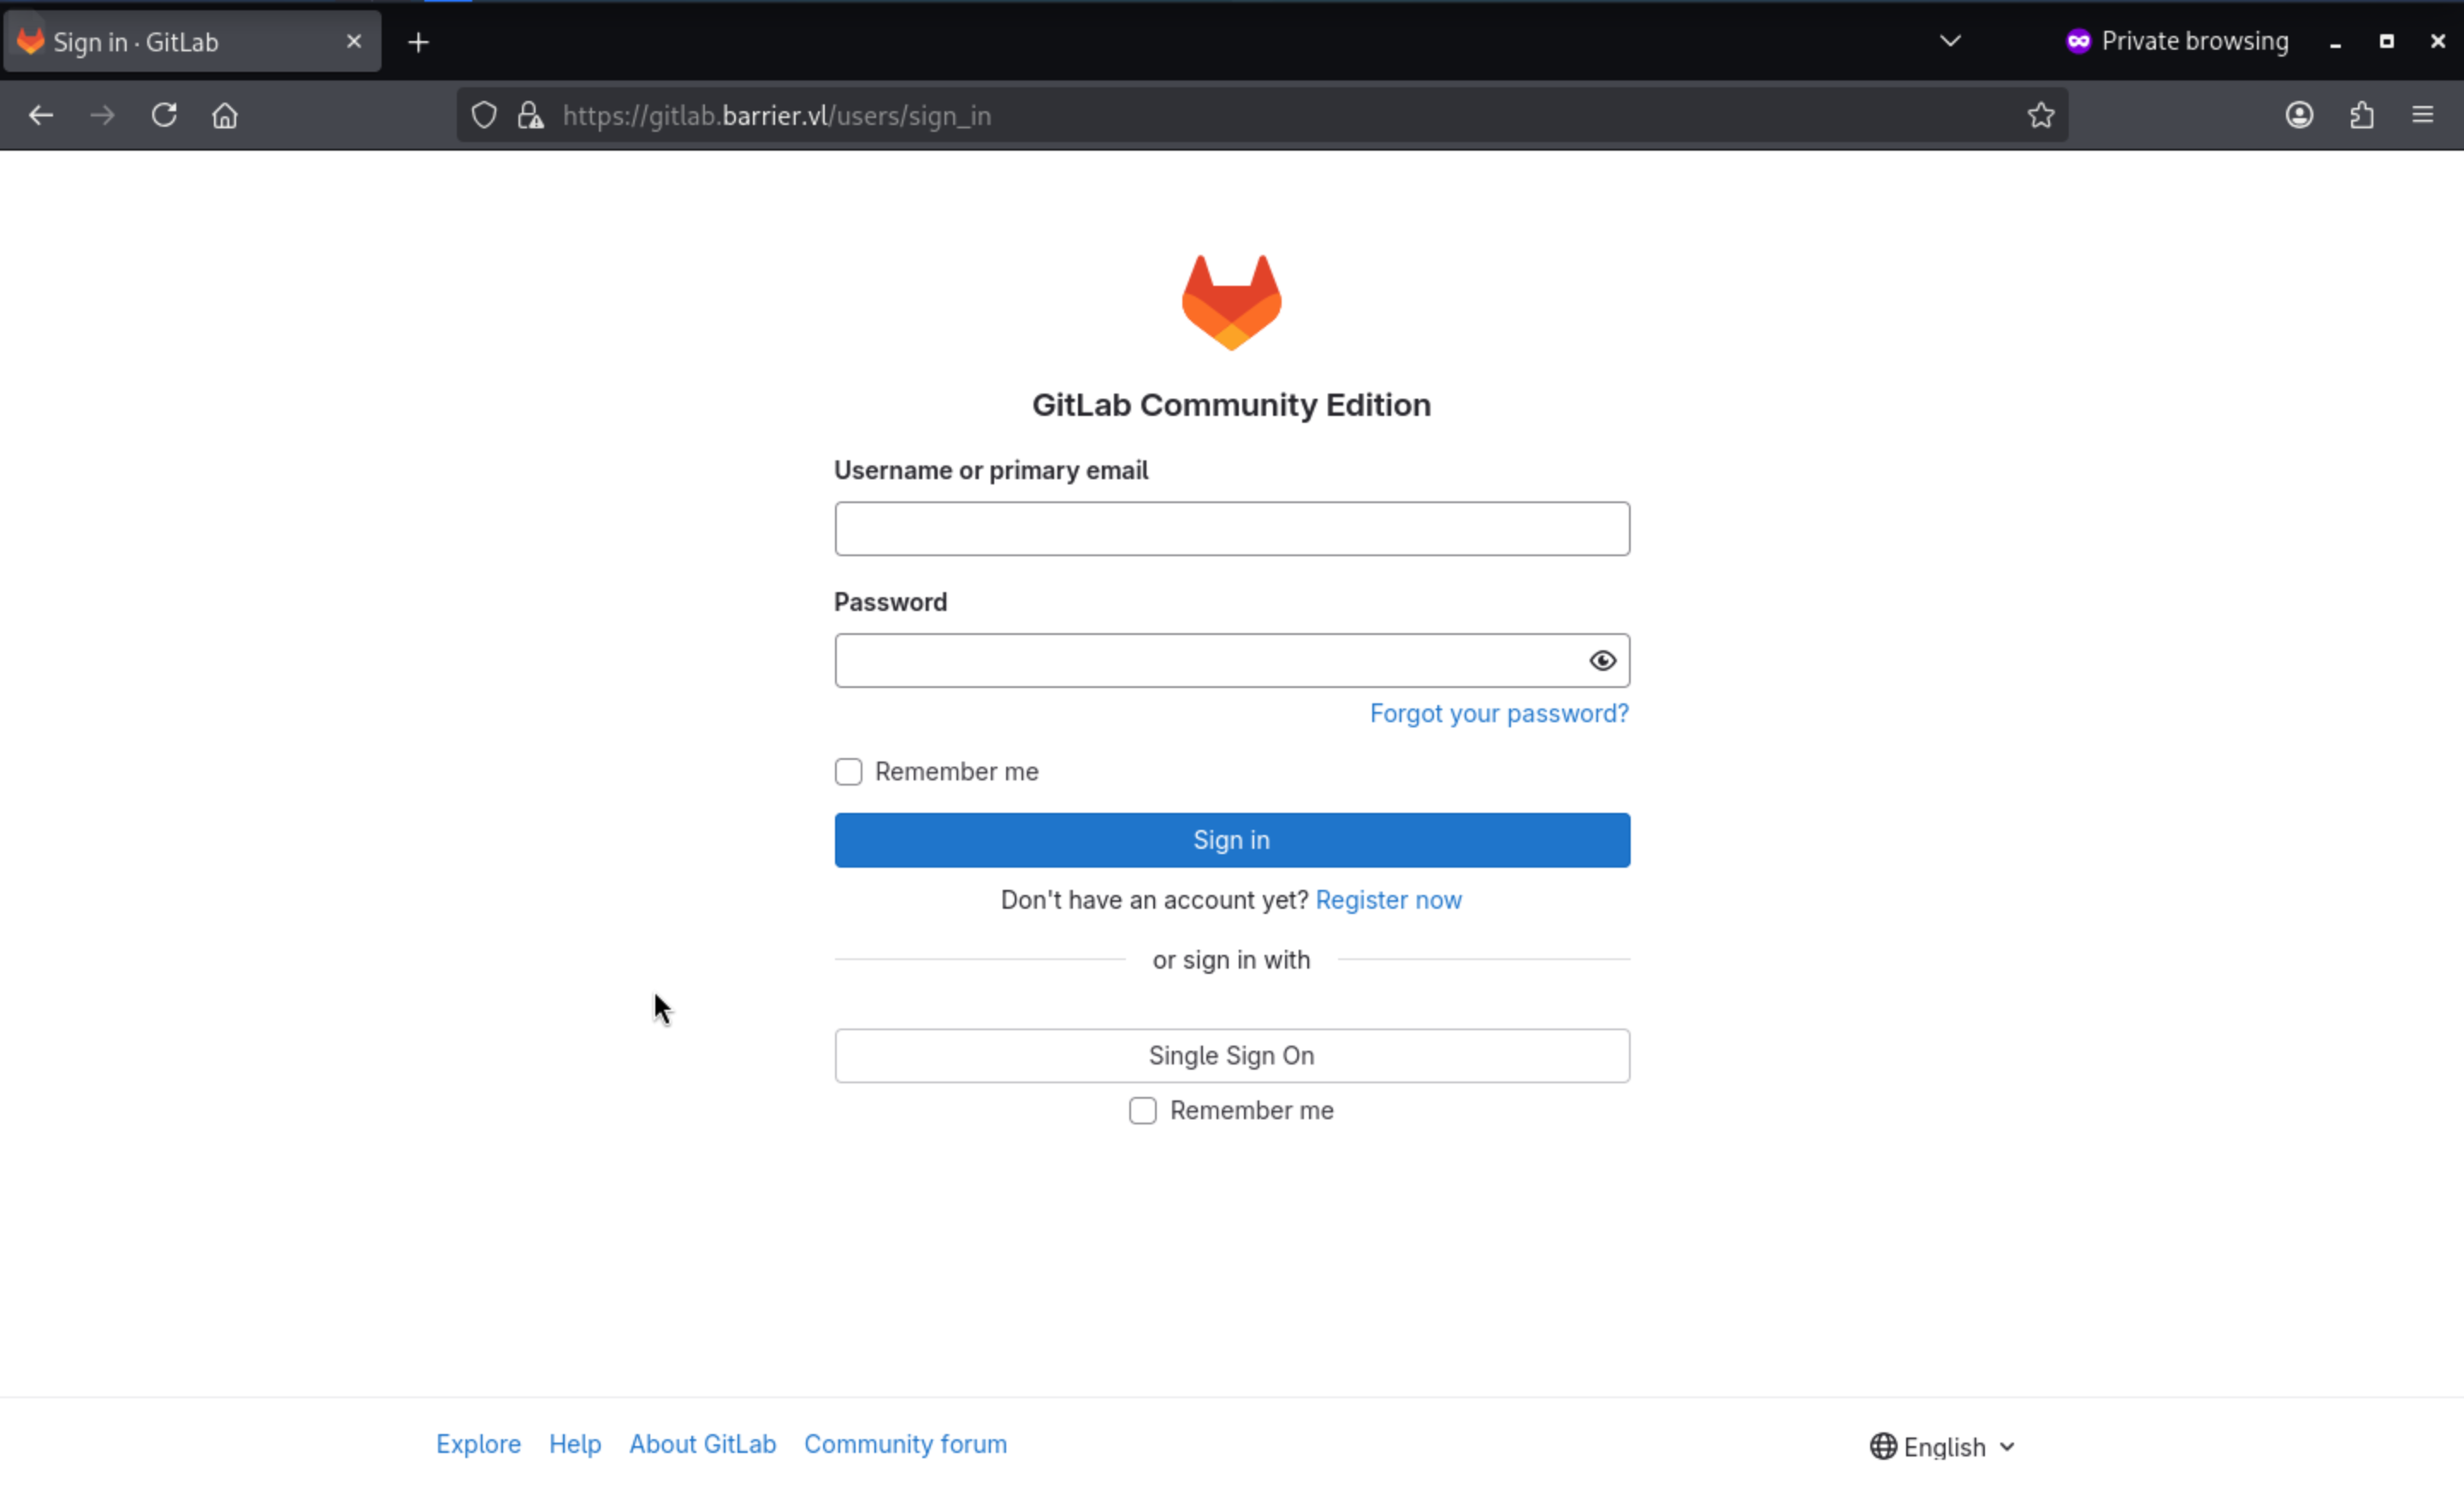This screenshot has height=1494, width=2464.
Task: Open a new tab with plus
Action: (x=419, y=42)
